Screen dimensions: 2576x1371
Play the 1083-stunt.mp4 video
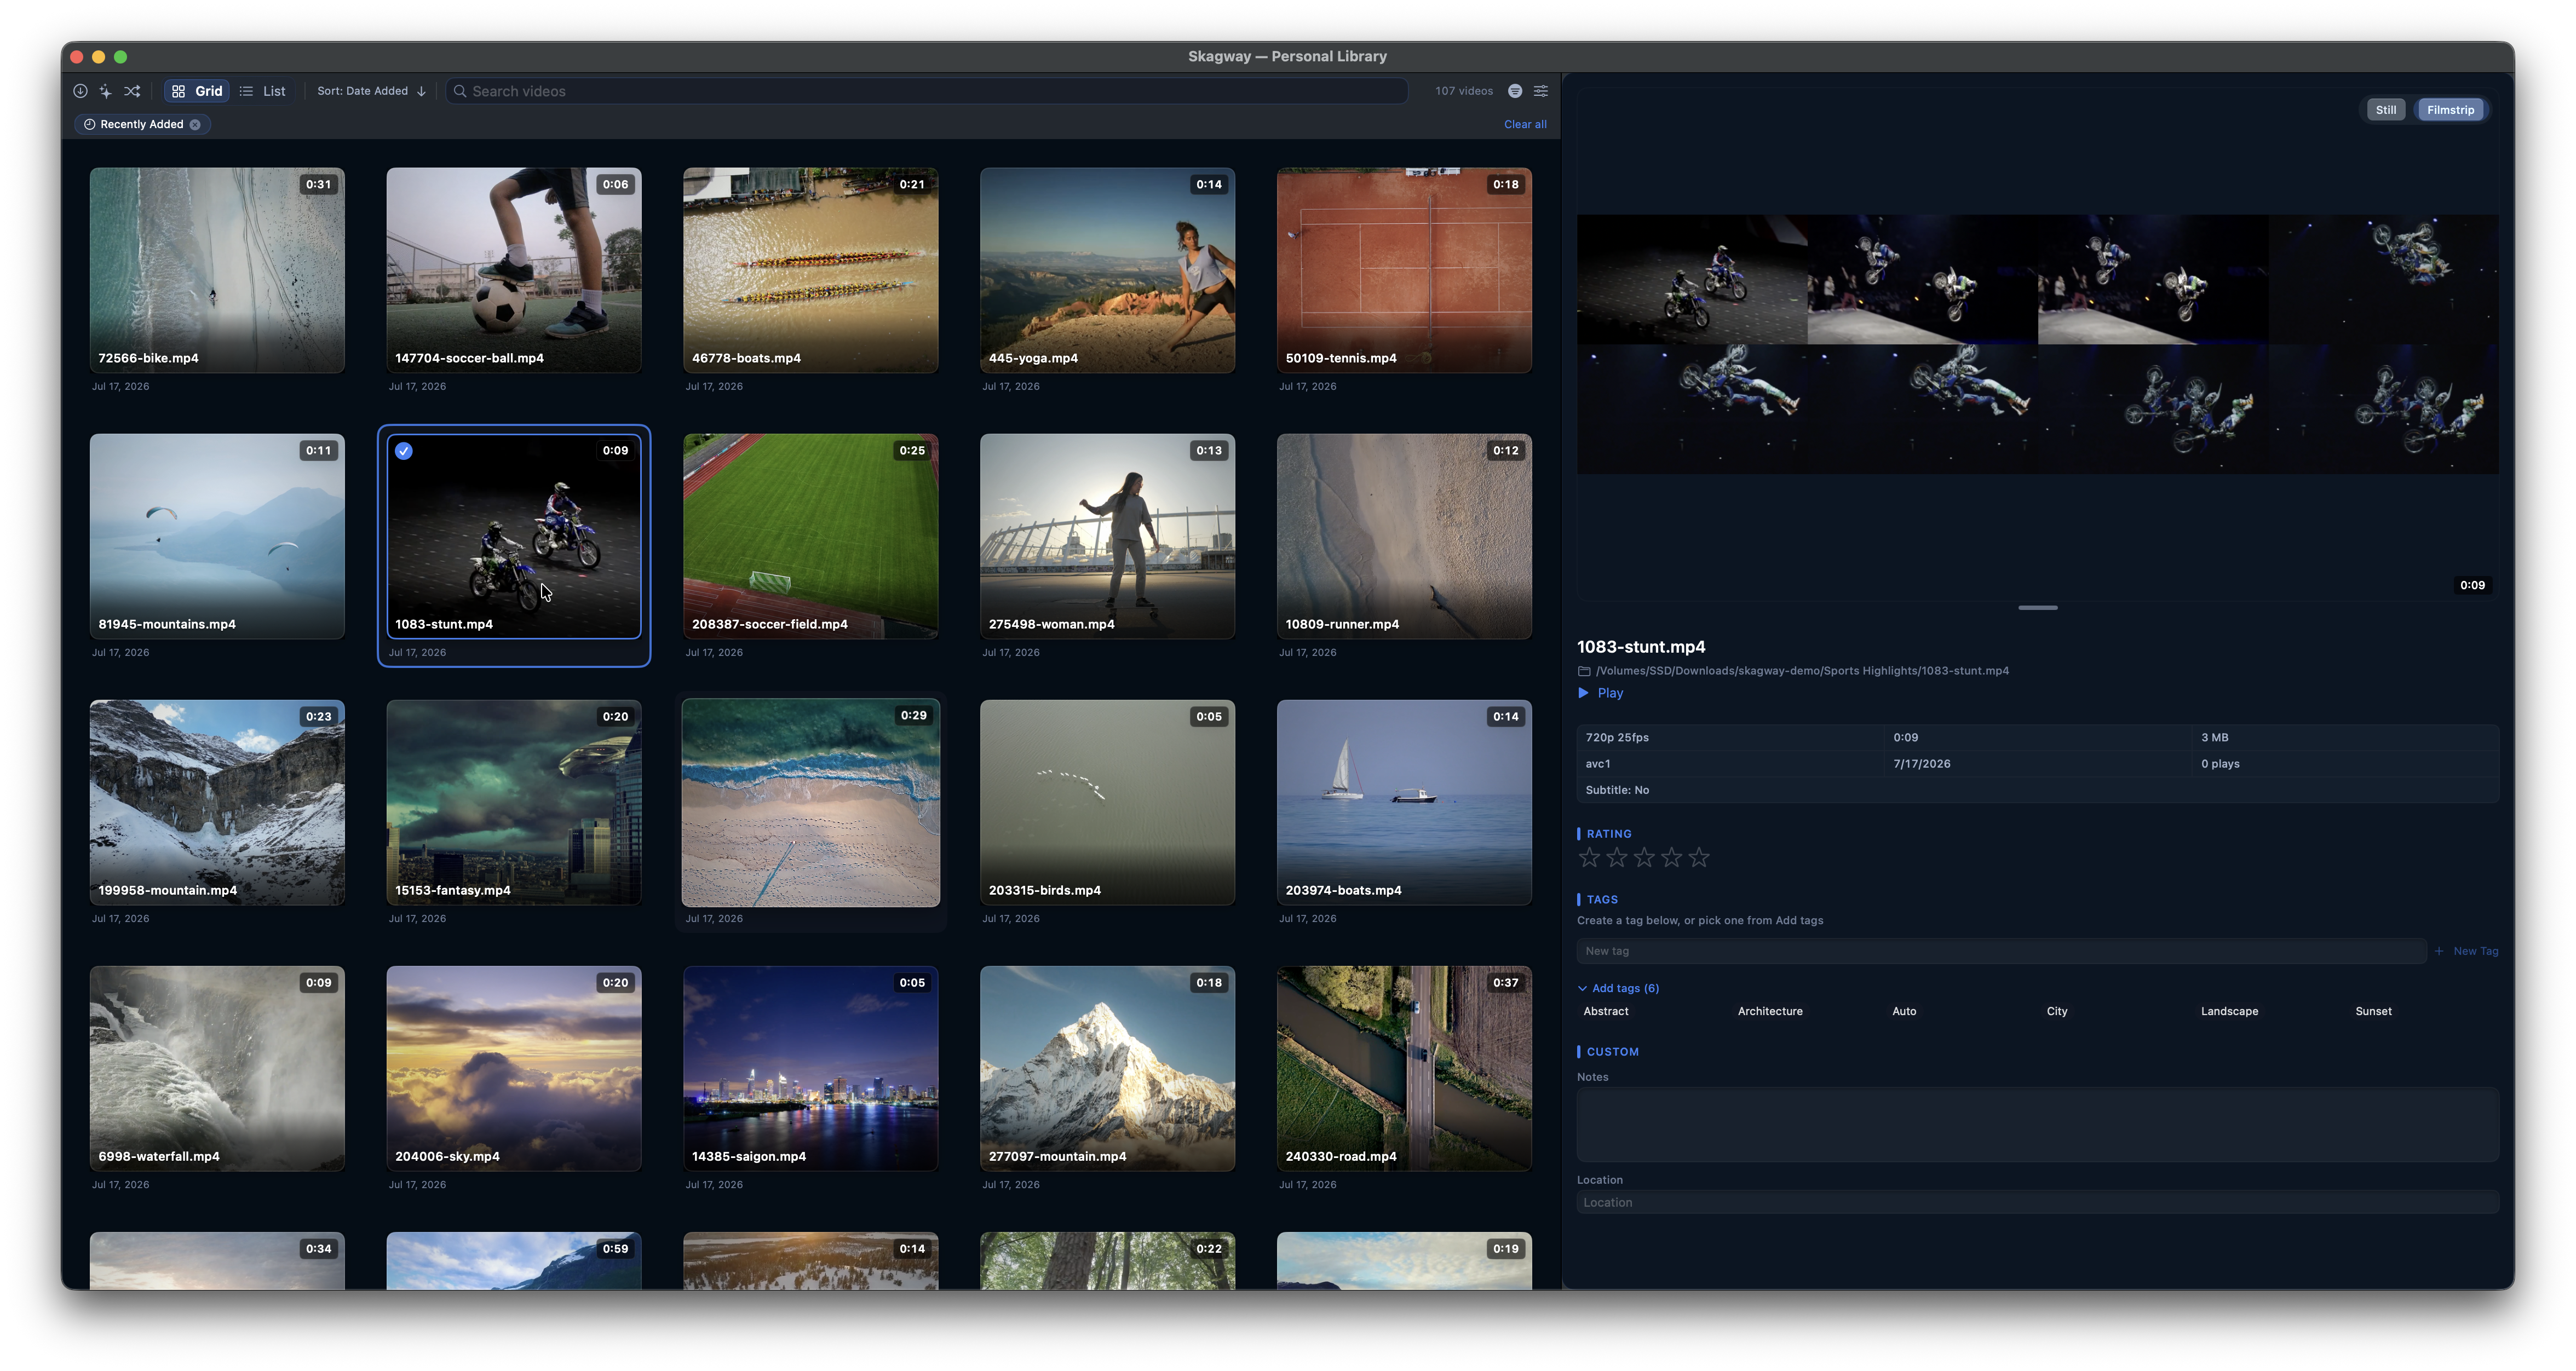[x=1600, y=693]
